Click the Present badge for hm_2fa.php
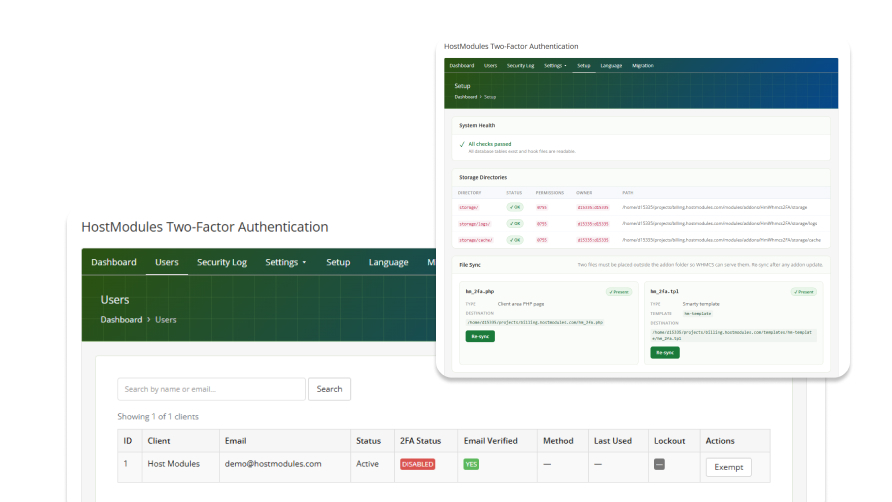892x502 pixels. (x=619, y=292)
